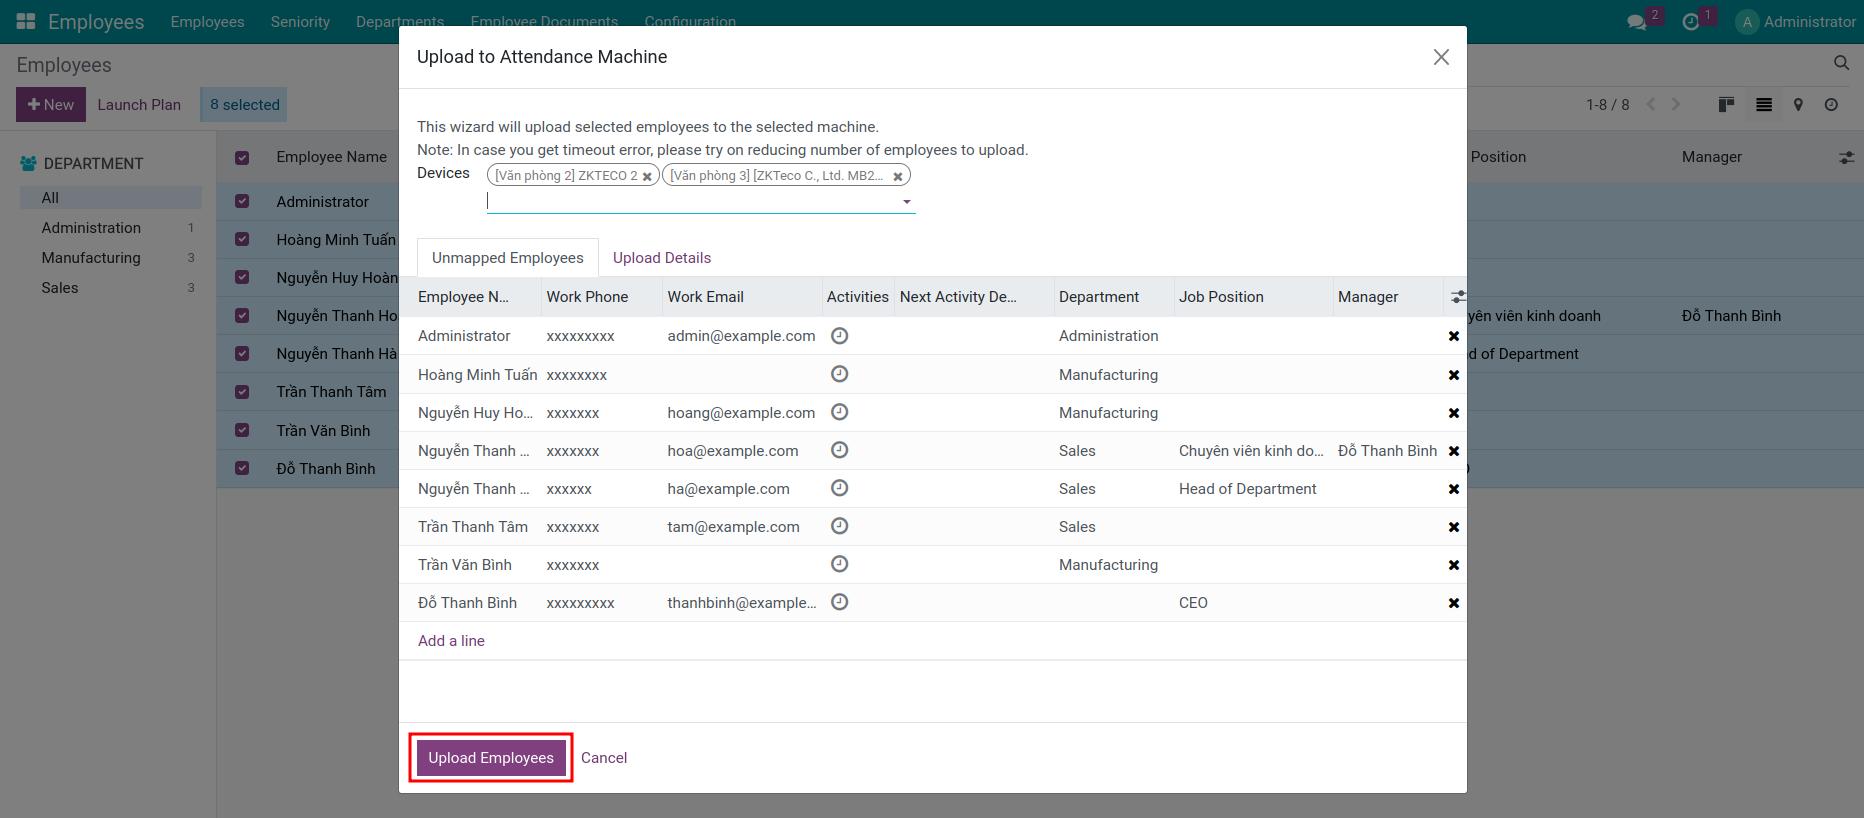
Task: Open the conversations messages icon
Action: 1636,22
